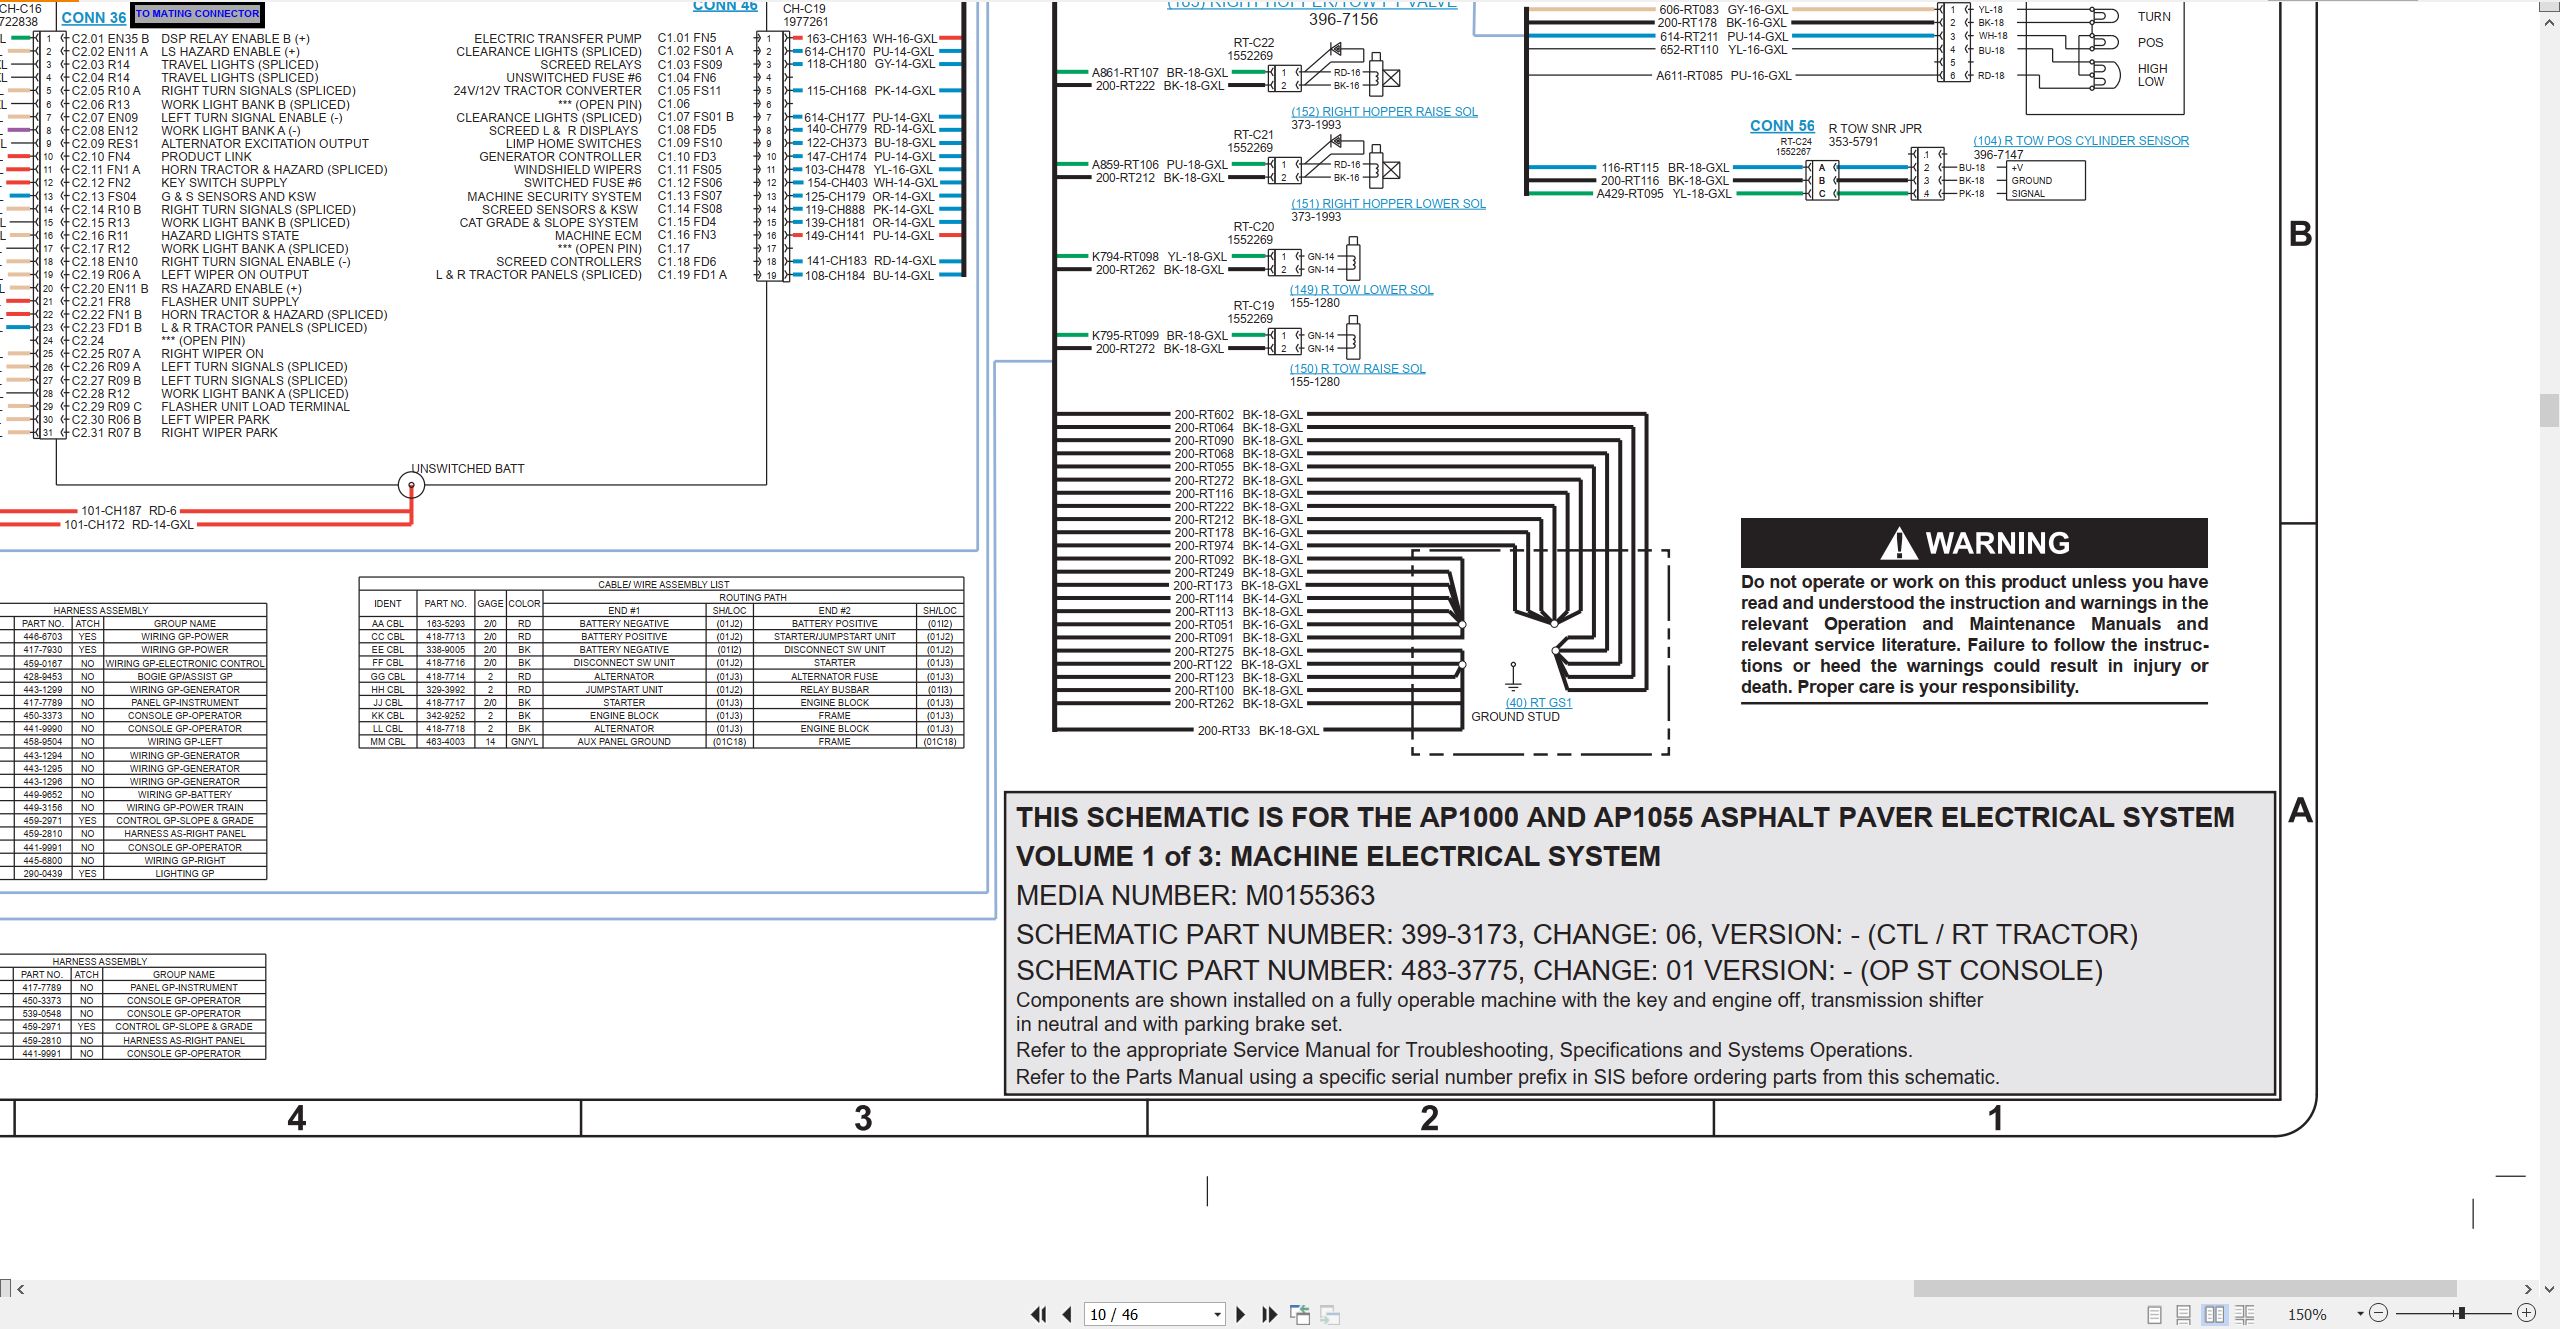2560x1329 pixels.
Task: Follow the (150) R TOW RAISE SOL link
Action: 1357,369
